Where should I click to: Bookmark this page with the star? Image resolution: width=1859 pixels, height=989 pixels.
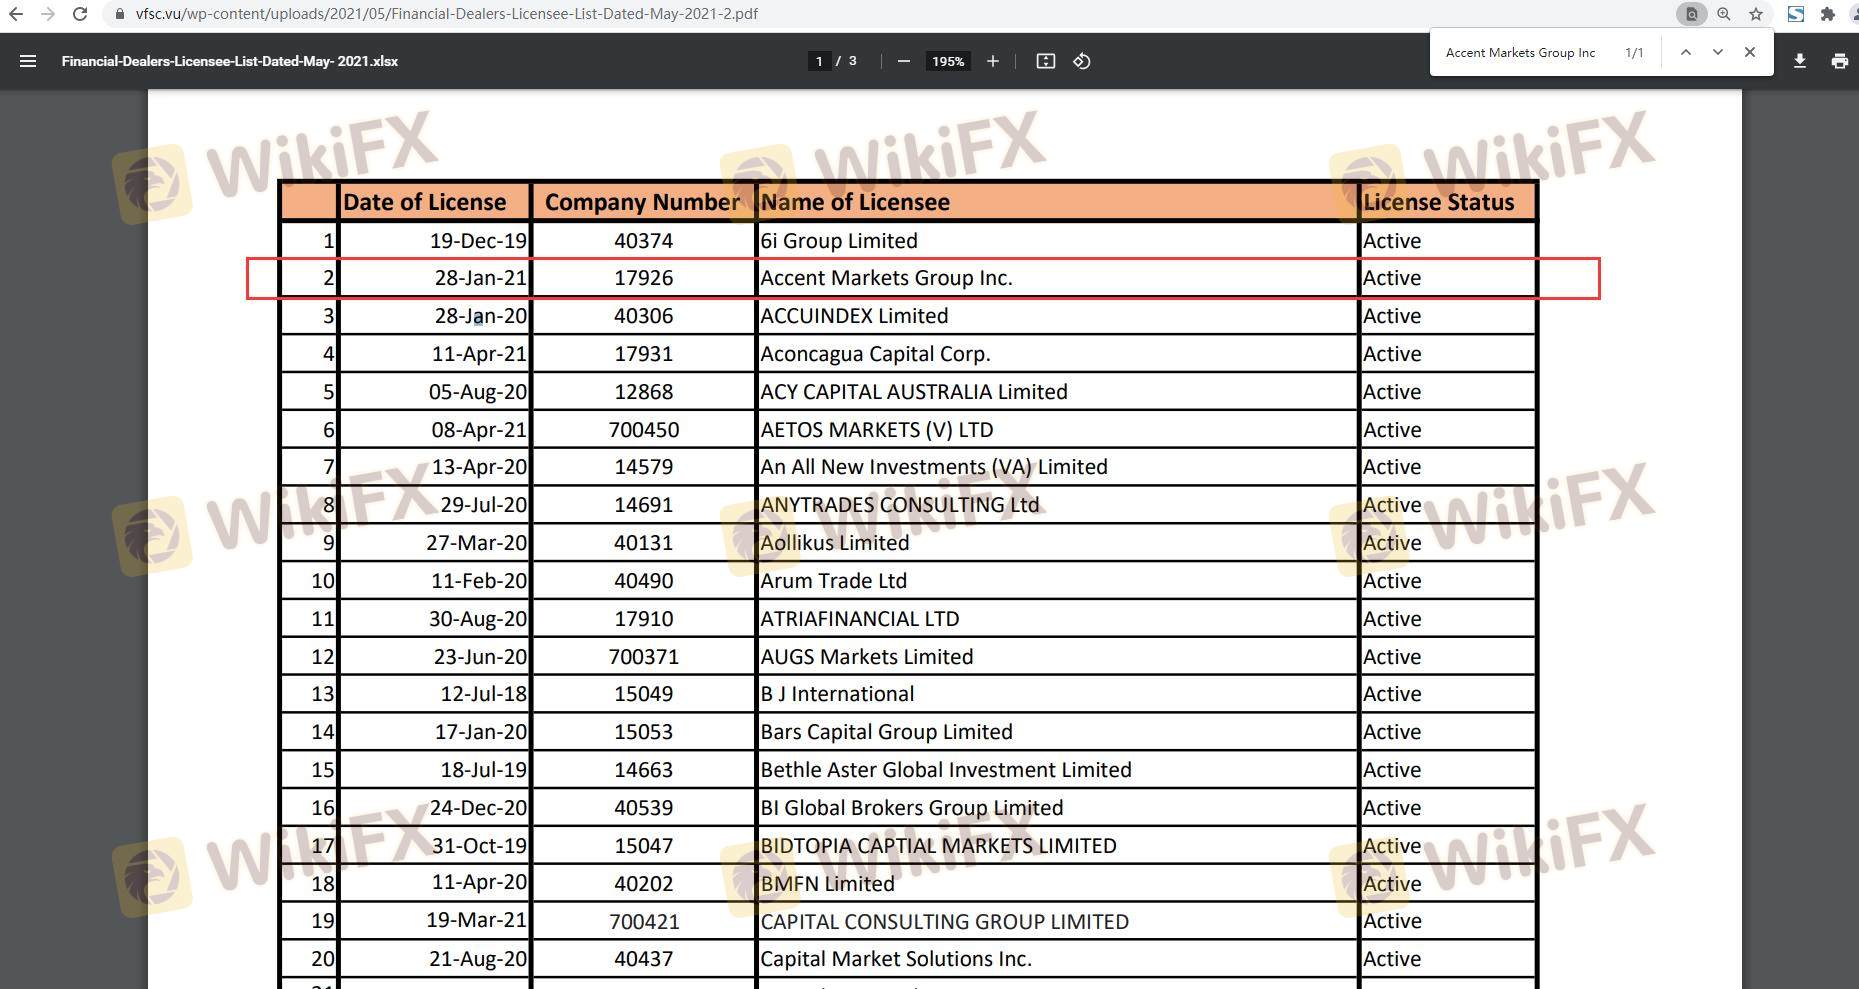click(1756, 14)
